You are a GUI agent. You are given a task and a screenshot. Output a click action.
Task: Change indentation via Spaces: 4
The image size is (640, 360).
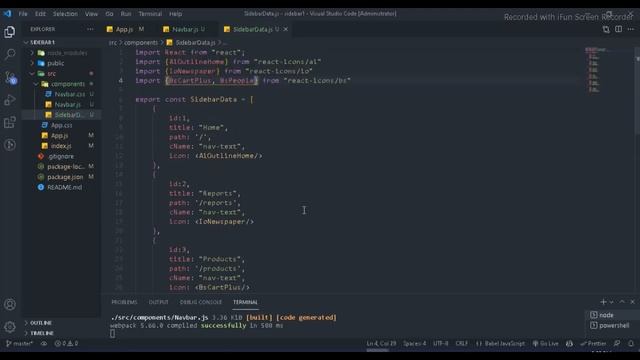point(414,344)
